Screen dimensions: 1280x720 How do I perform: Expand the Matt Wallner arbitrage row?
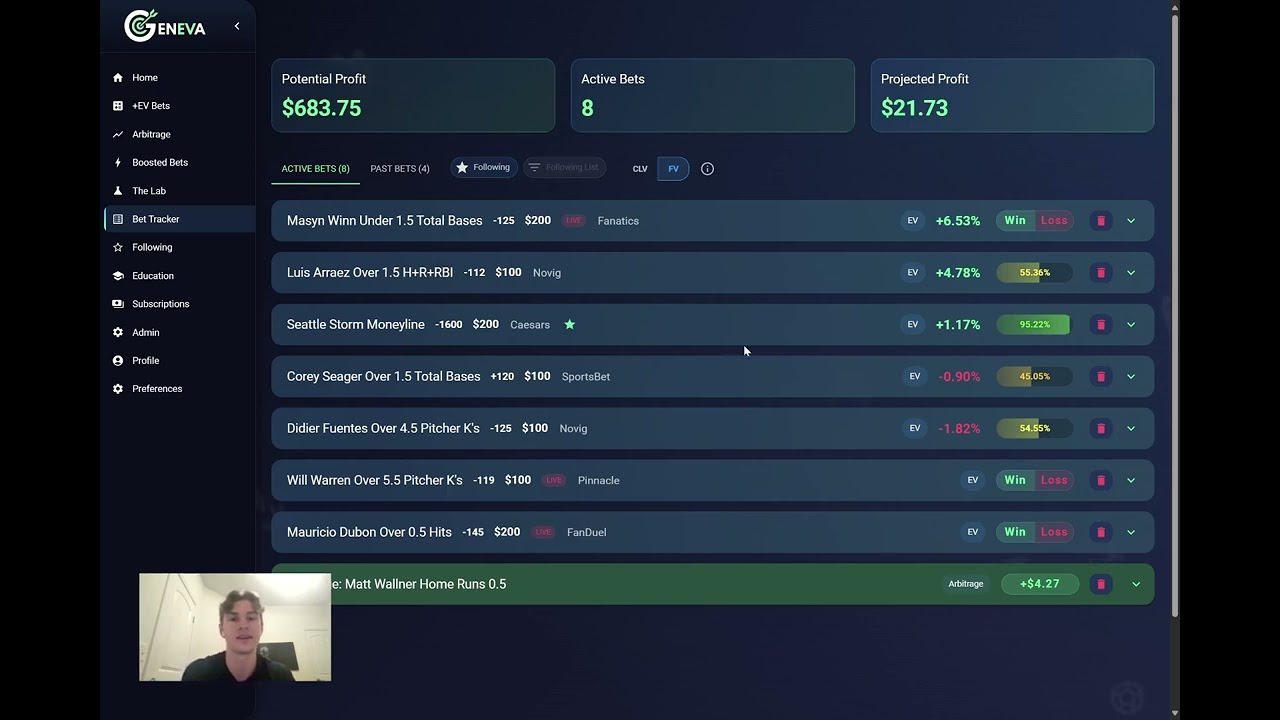[x=1135, y=585]
